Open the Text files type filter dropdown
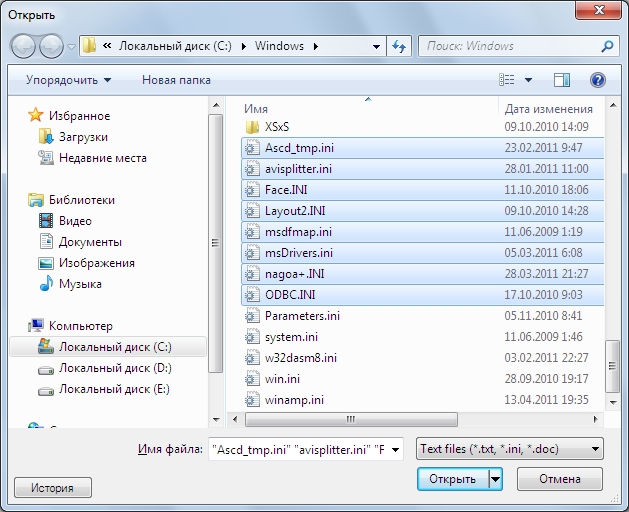The height and width of the screenshot is (512, 629). click(509, 449)
